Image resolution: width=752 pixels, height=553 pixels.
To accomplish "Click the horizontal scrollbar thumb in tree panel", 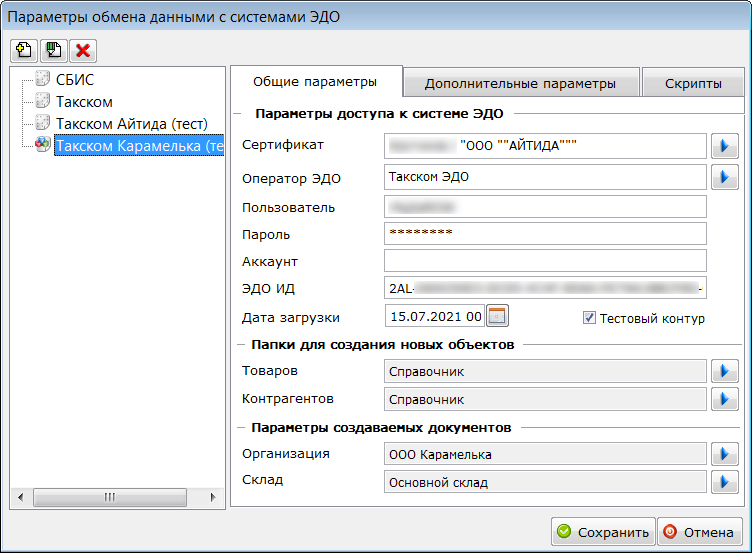I will coord(110,497).
